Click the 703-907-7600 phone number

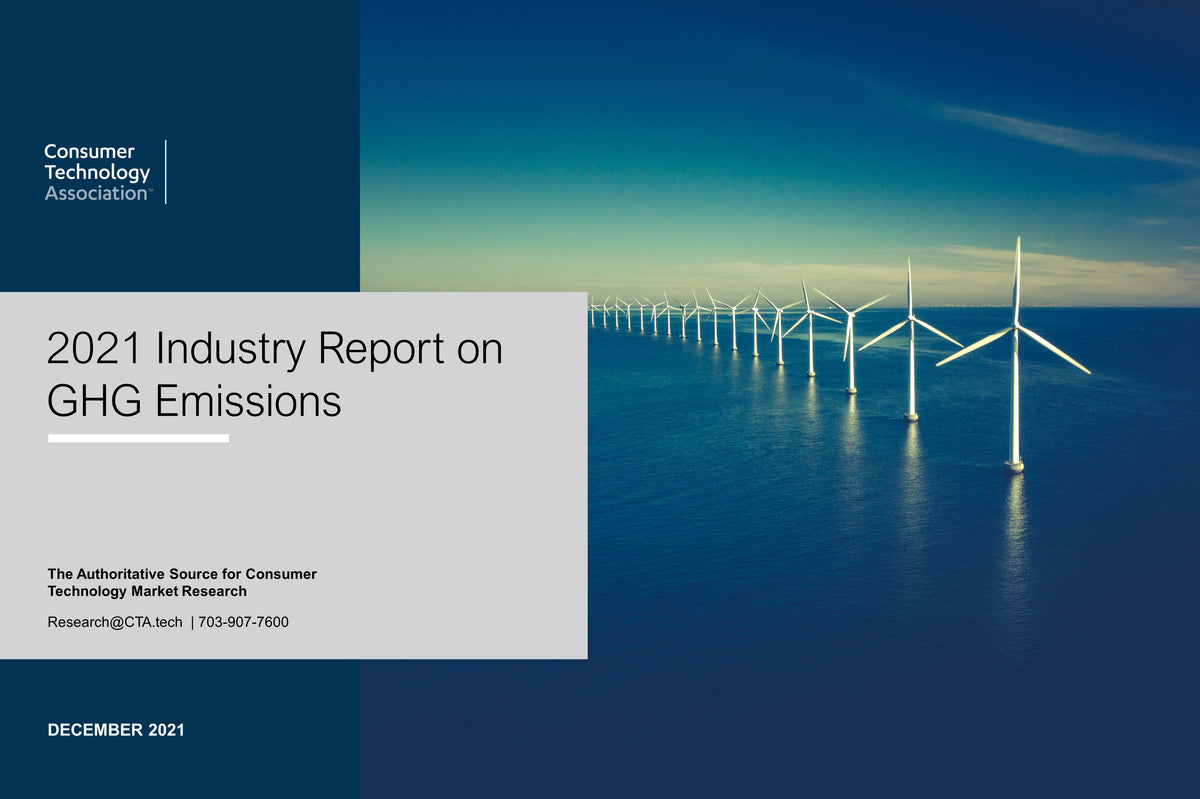pyautogui.click(x=243, y=621)
